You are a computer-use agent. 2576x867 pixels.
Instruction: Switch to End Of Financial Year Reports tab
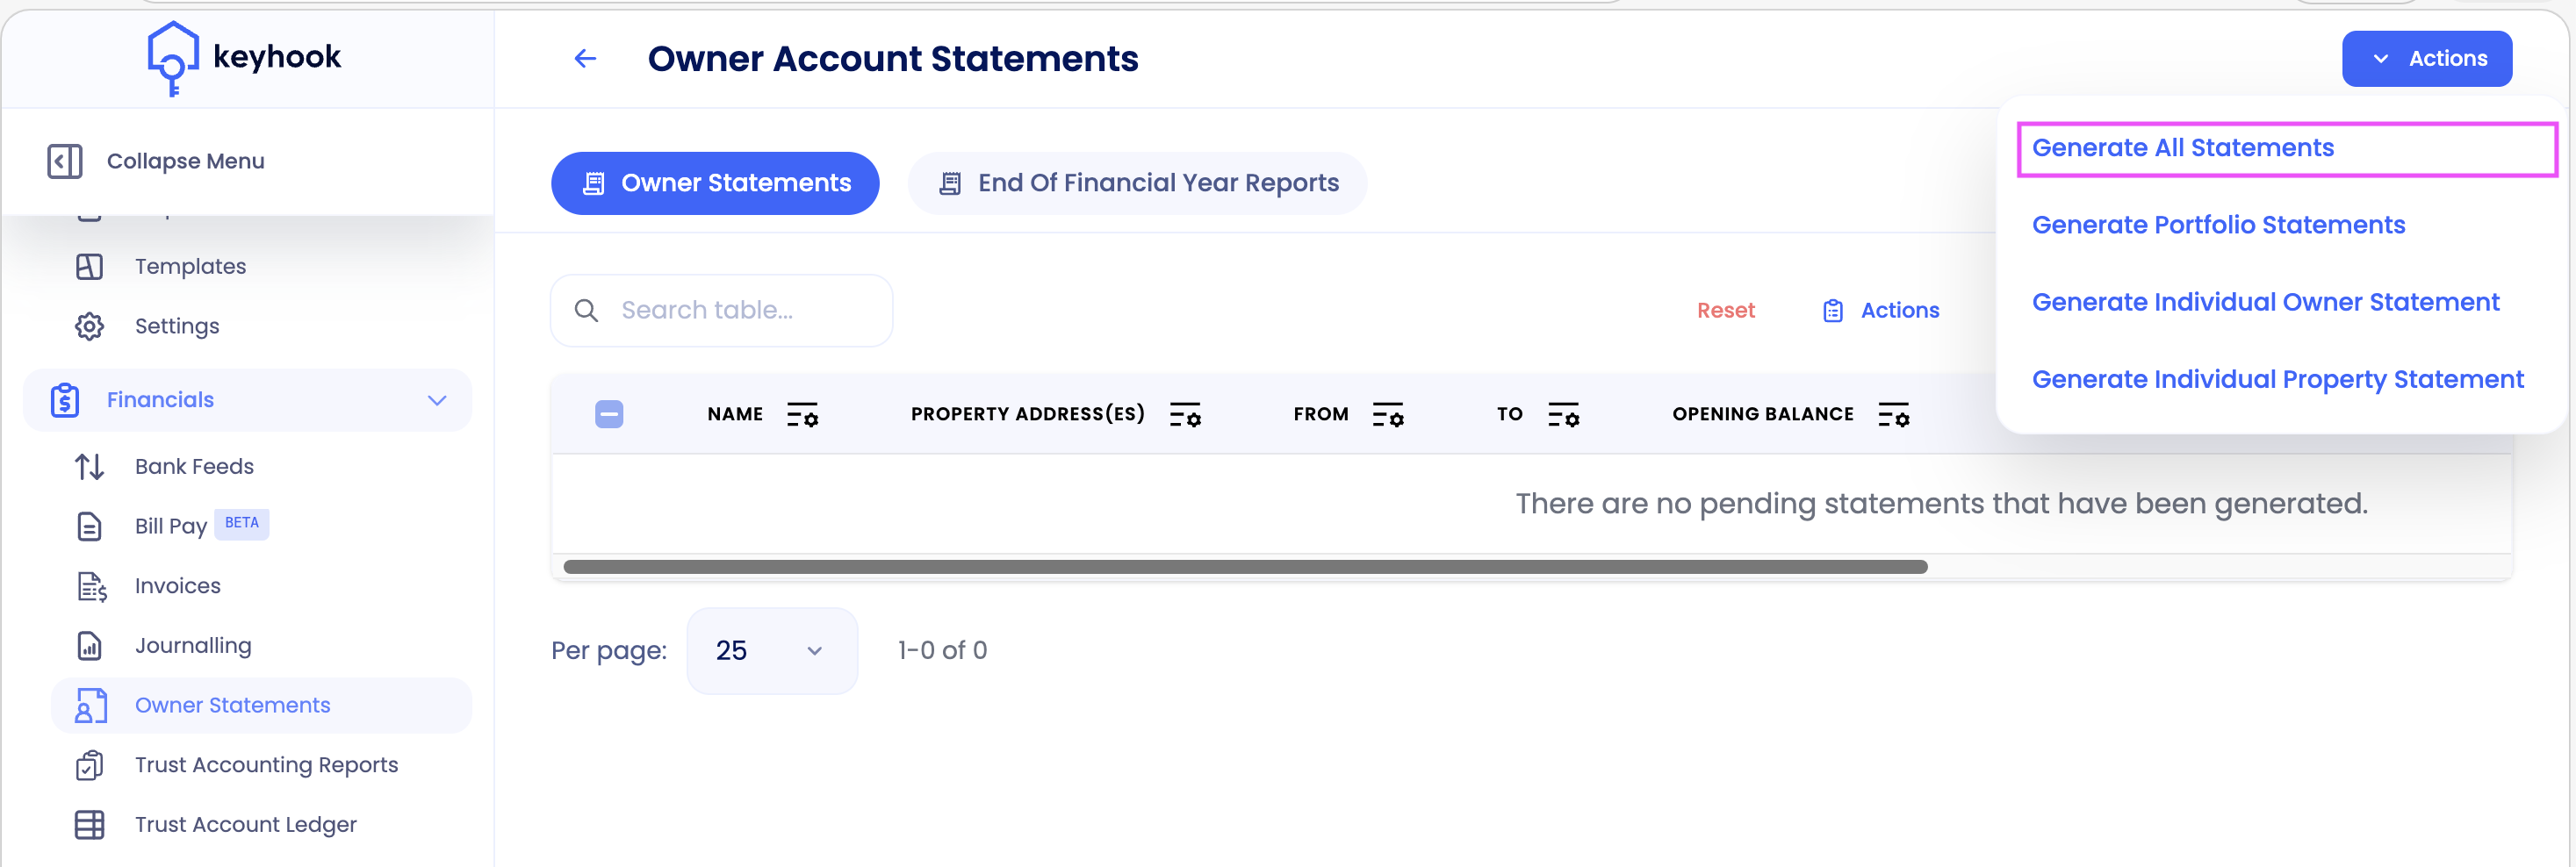pos(1137,183)
